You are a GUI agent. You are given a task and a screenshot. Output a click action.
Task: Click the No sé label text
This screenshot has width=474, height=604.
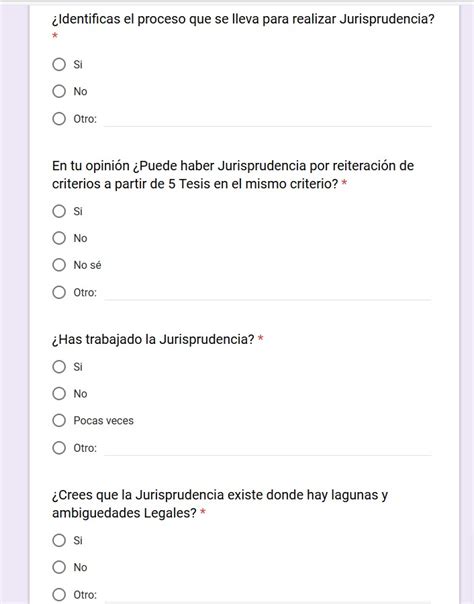click(87, 265)
